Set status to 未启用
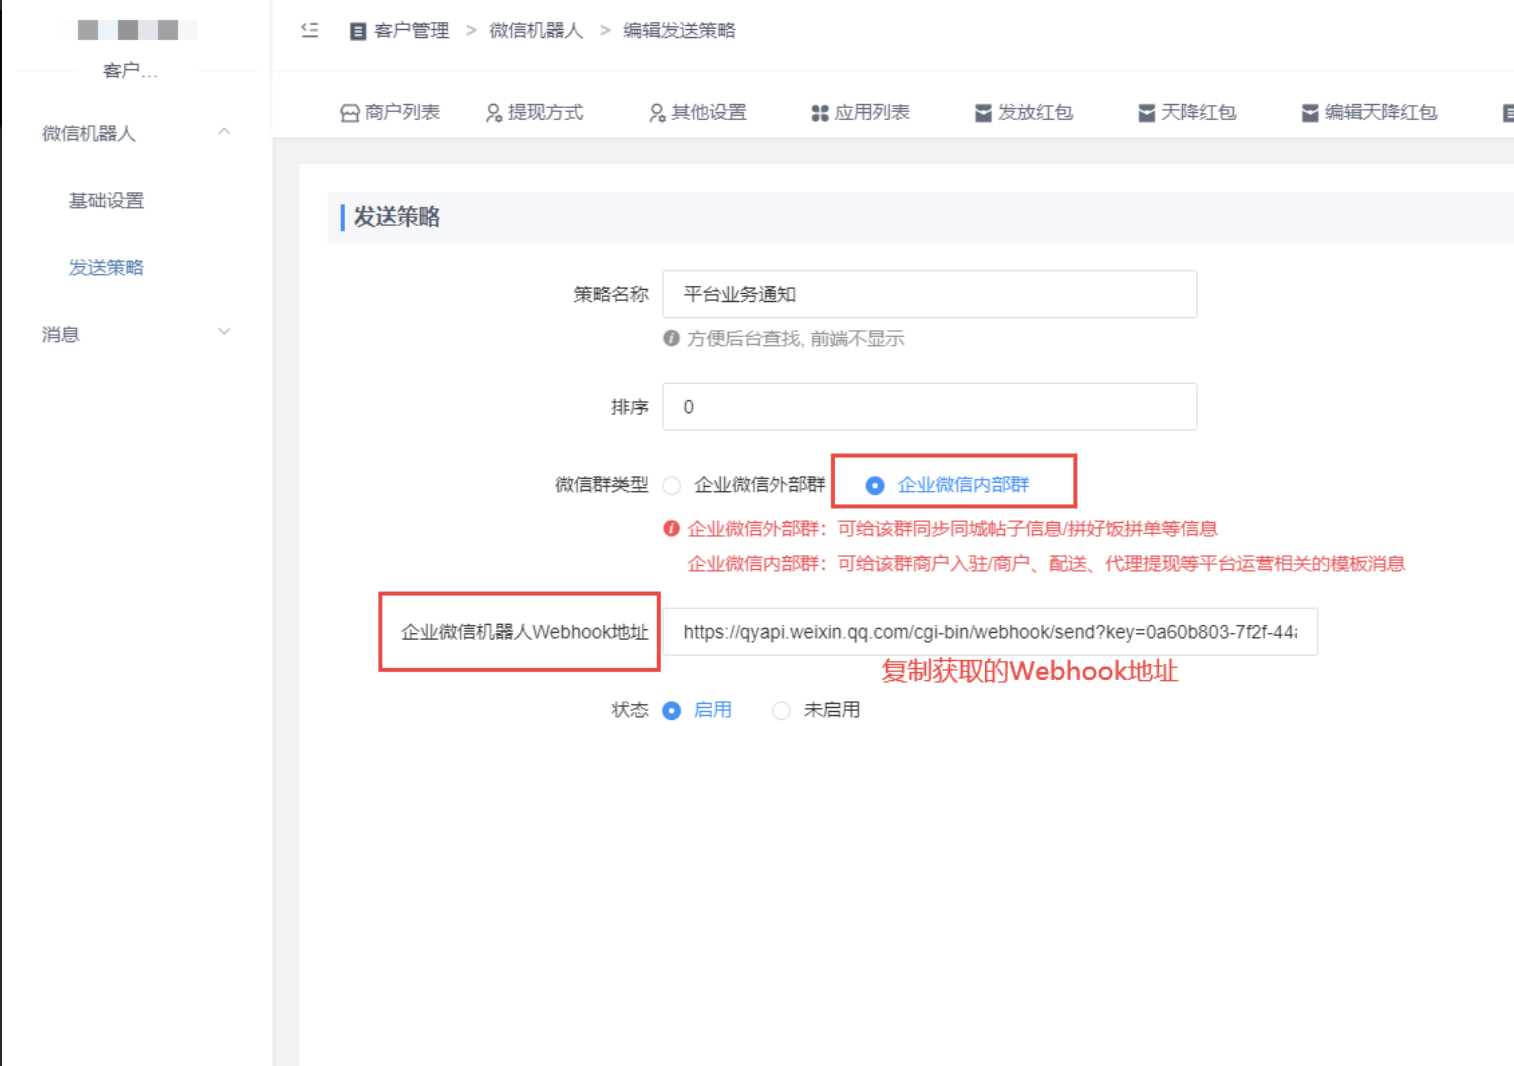 pyautogui.click(x=781, y=710)
